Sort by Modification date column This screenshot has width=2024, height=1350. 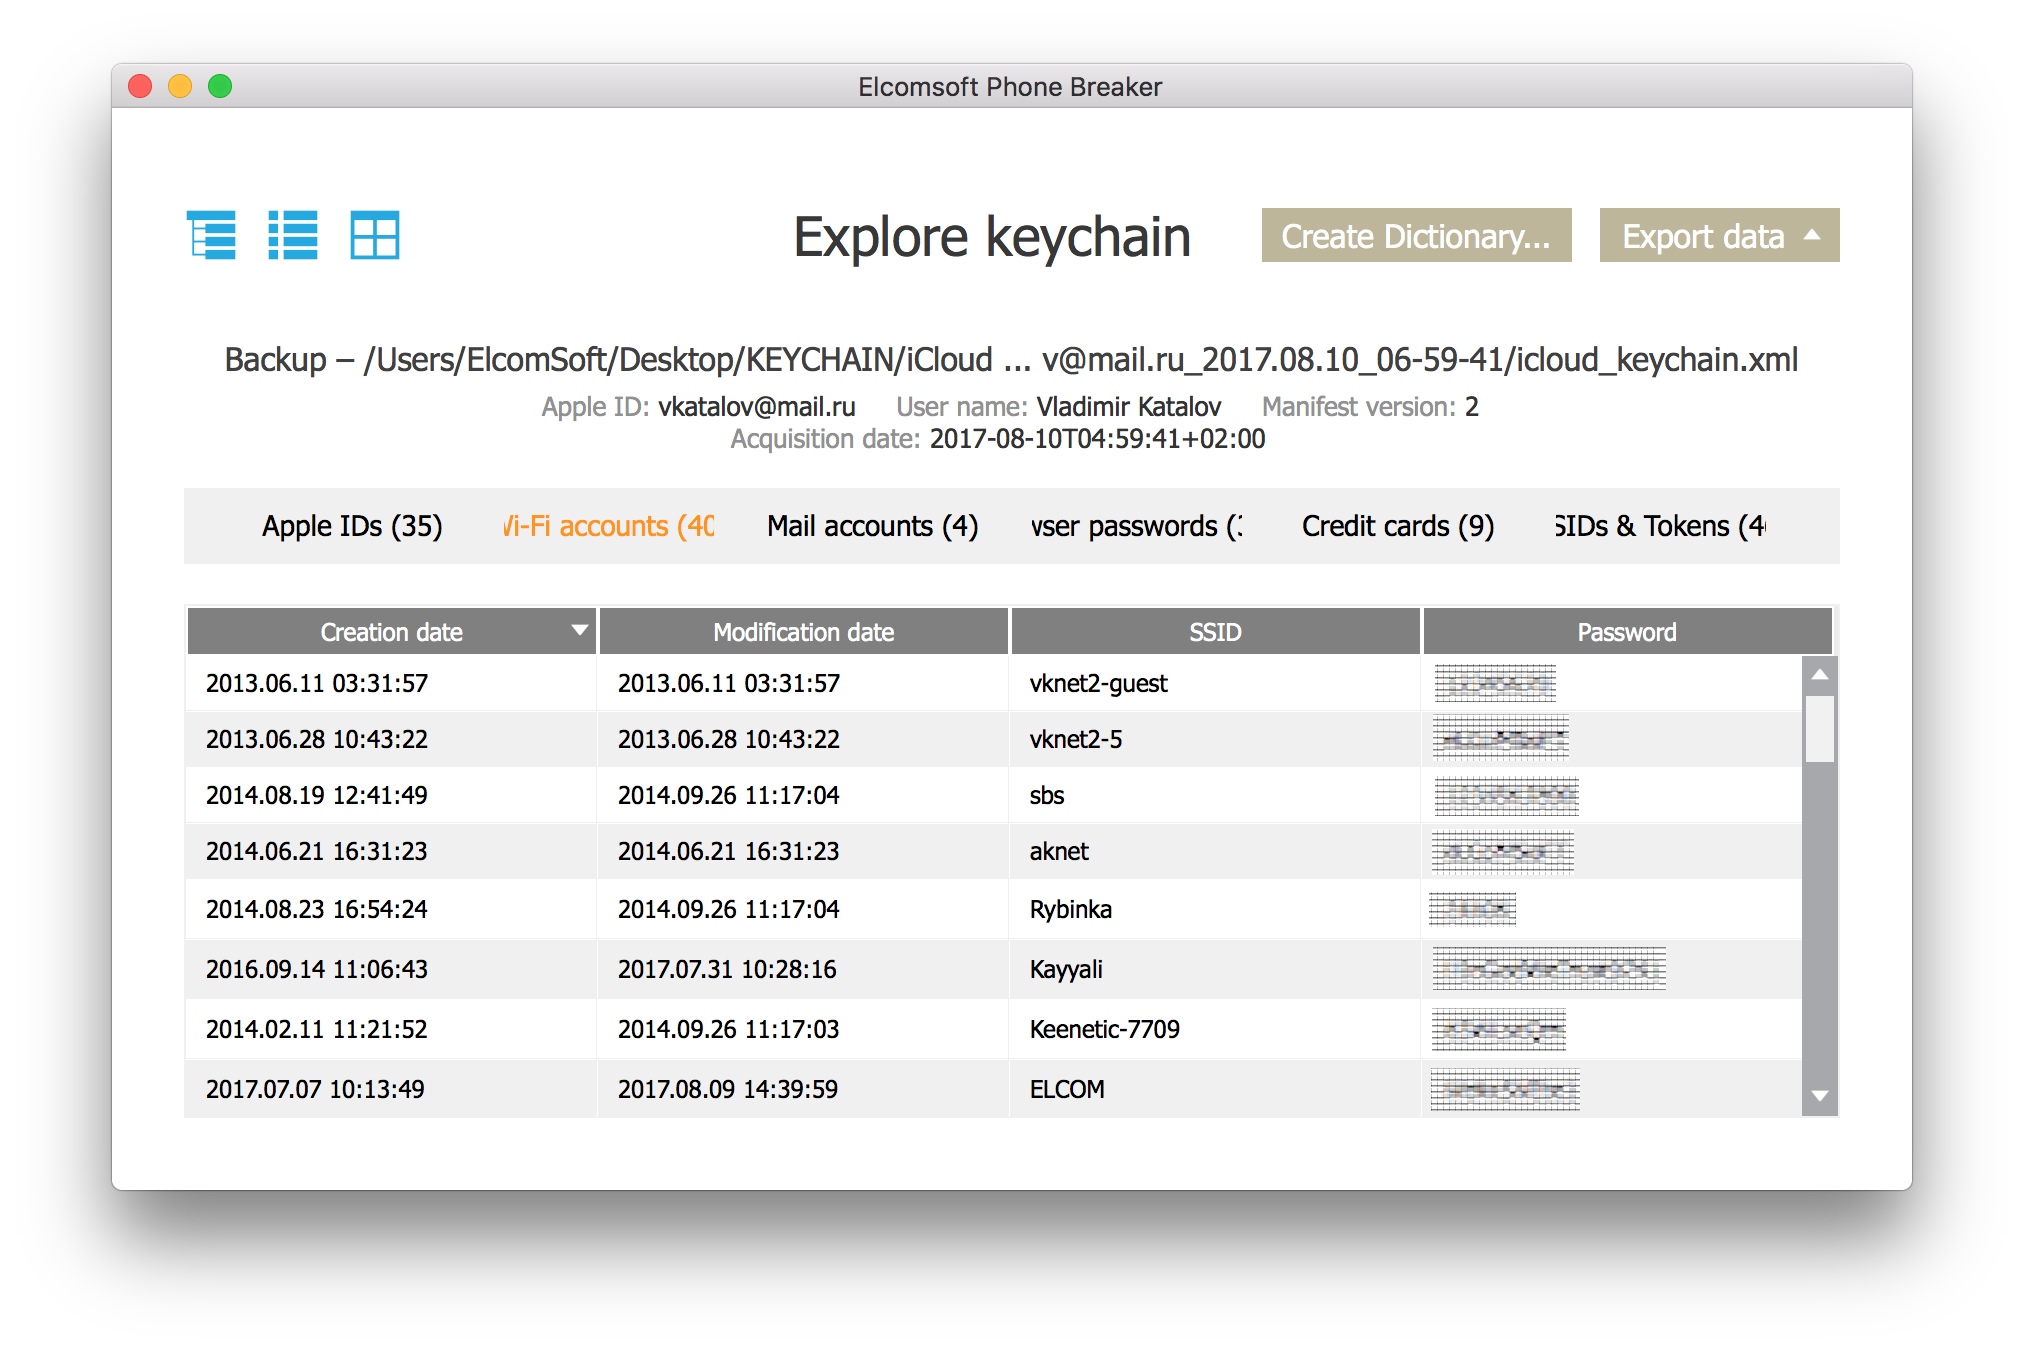[x=803, y=632]
